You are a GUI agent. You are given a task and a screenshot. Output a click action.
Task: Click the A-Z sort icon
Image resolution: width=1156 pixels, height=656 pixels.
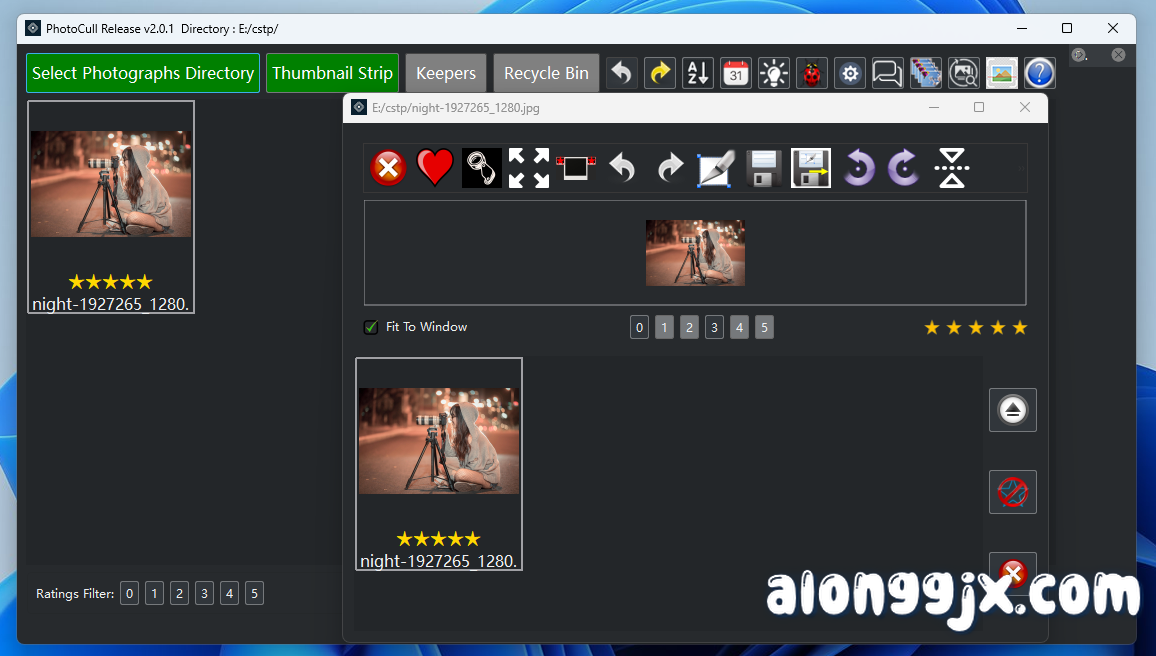click(x=698, y=73)
